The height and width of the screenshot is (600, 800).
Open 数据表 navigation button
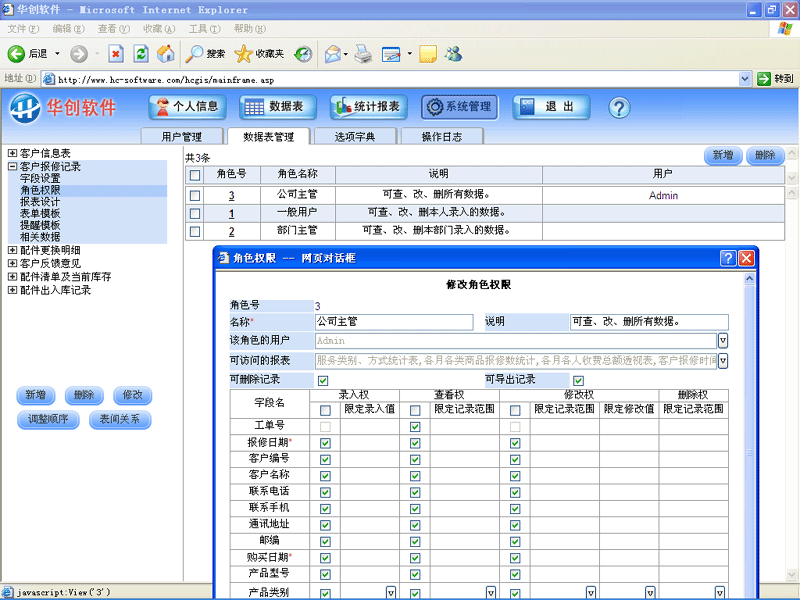coord(278,107)
